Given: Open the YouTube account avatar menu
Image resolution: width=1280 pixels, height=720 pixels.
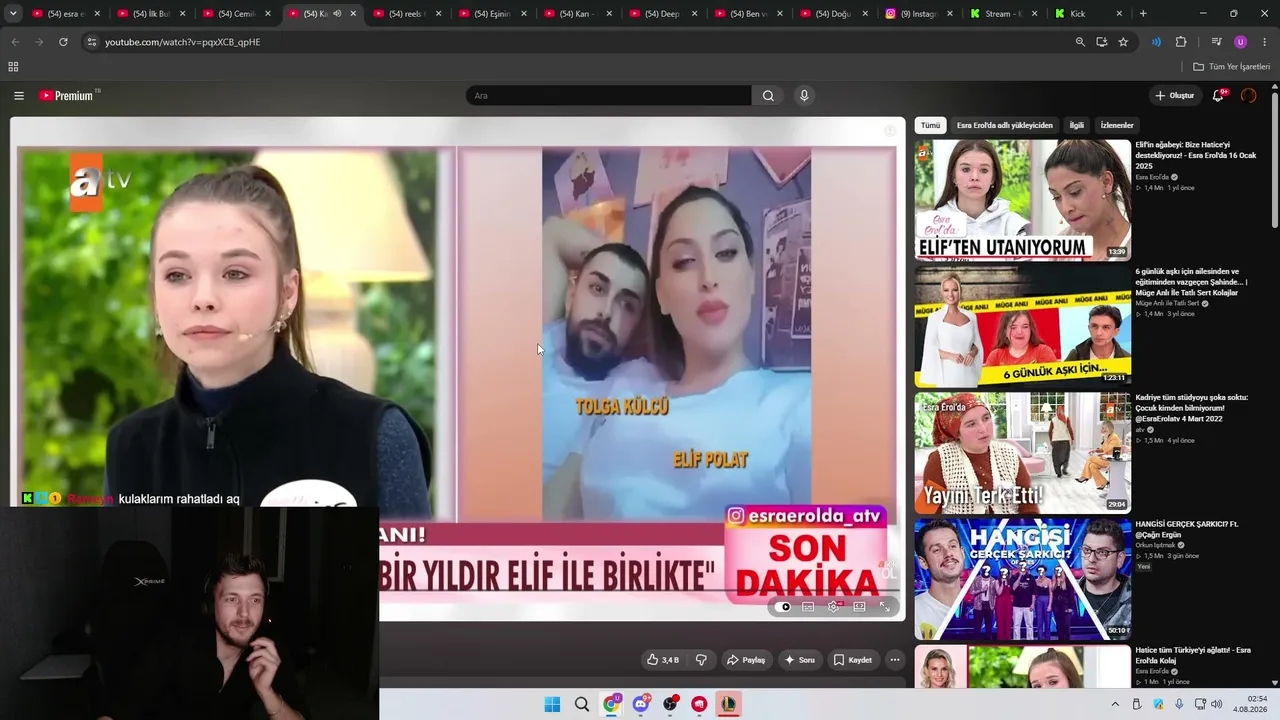Looking at the screenshot, I should point(1248,96).
